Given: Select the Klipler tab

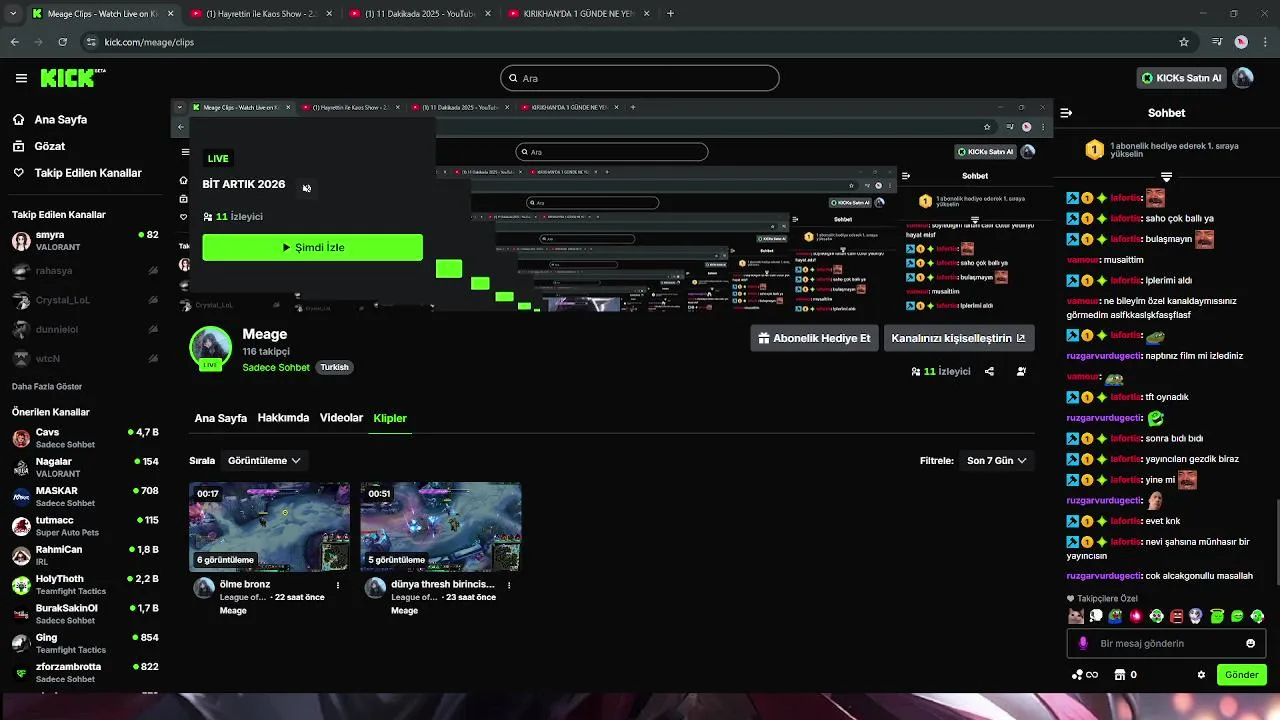Looking at the screenshot, I should tap(390, 418).
